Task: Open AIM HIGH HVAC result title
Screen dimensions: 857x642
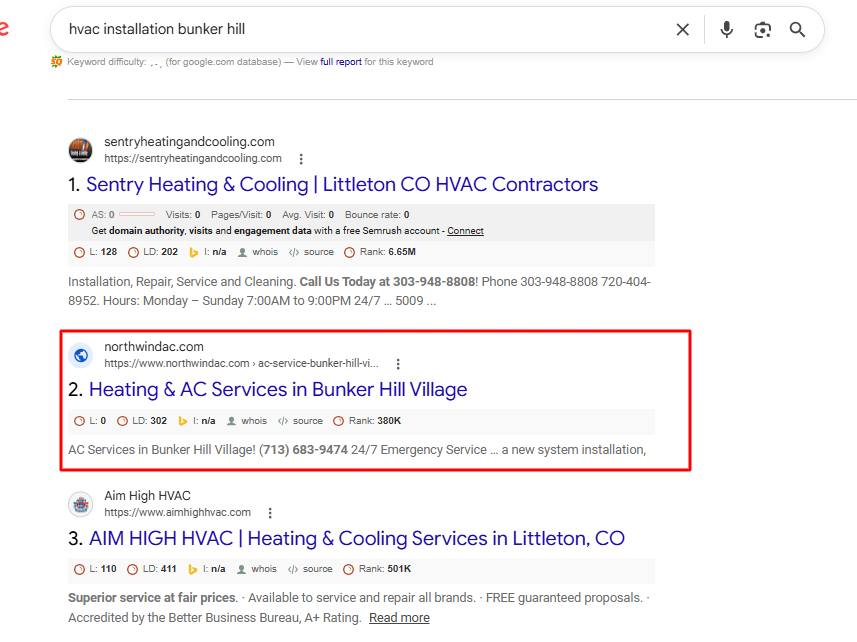Action: (357, 539)
